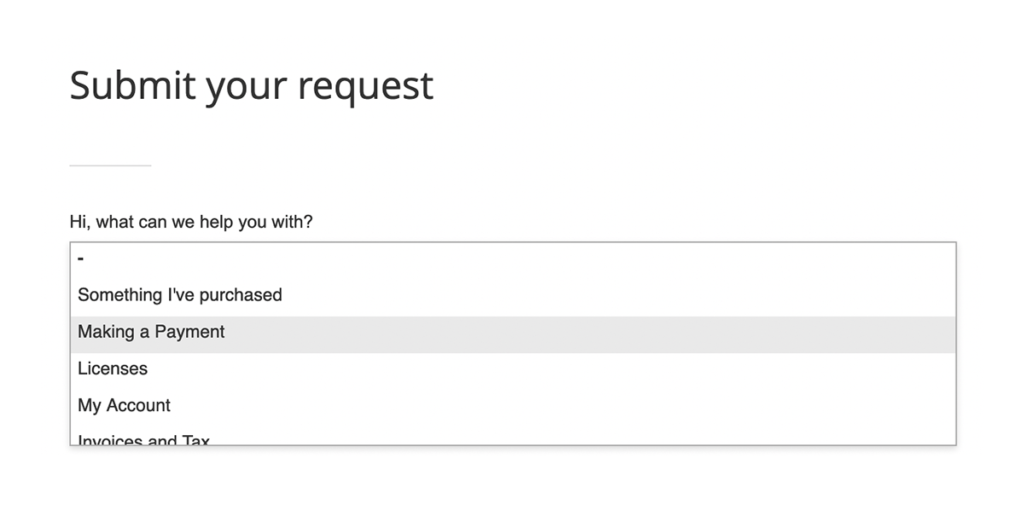Click the "Submit your request" heading

pos(251,86)
